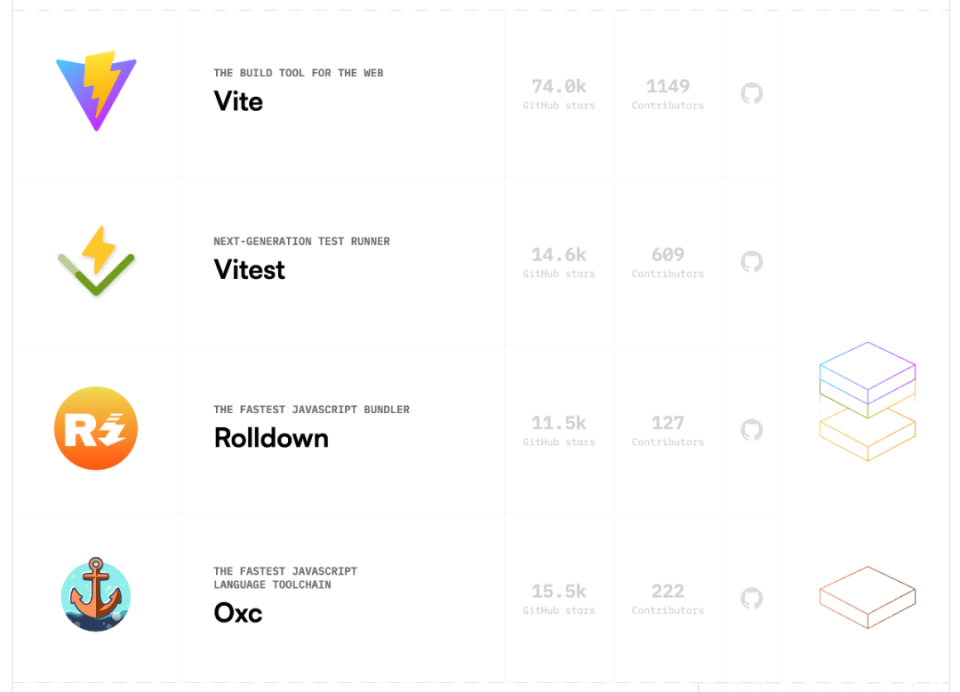960x692 pixels.
Task: Click the Vite project title
Action: point(238,101)
